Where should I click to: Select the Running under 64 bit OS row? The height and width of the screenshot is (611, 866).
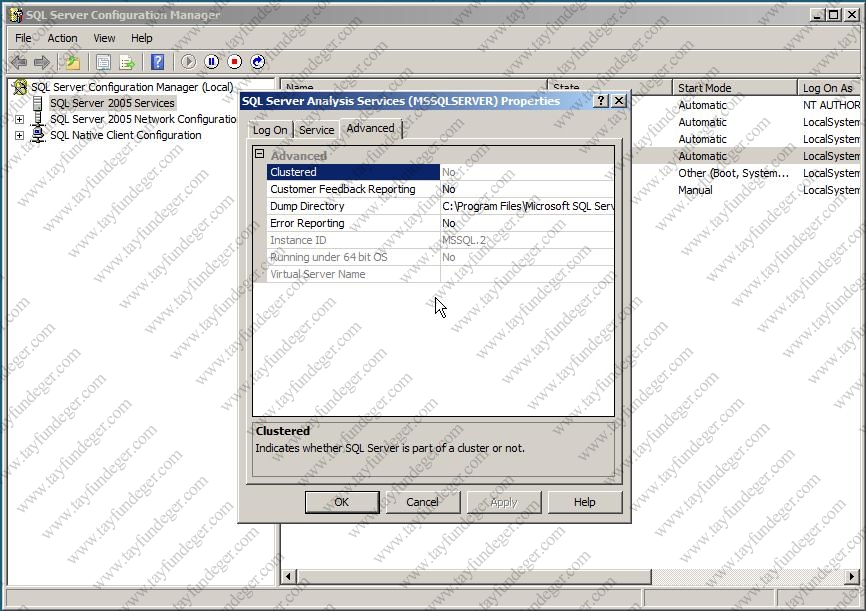[353, 257]
